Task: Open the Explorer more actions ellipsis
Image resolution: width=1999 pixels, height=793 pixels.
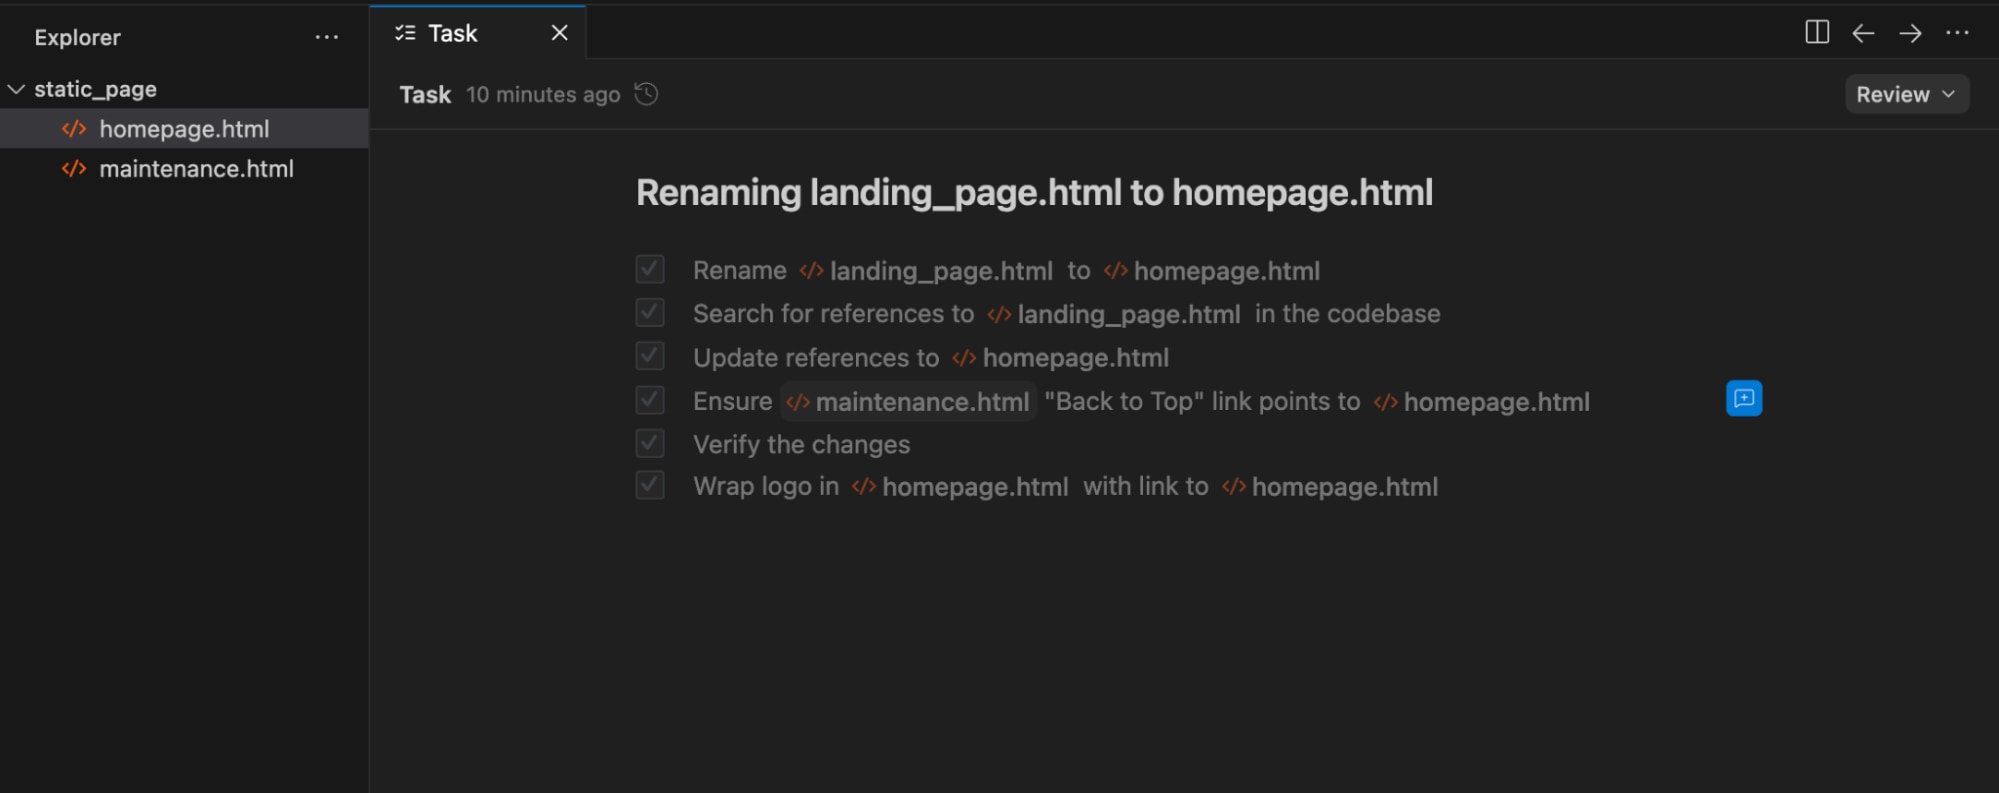Action: coord(327,38)
